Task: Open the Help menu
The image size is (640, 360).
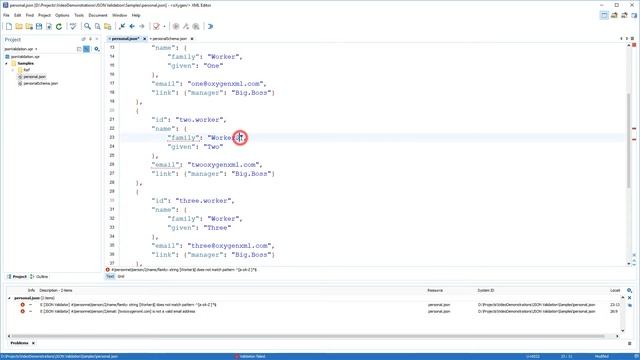Action: [136, 15]
